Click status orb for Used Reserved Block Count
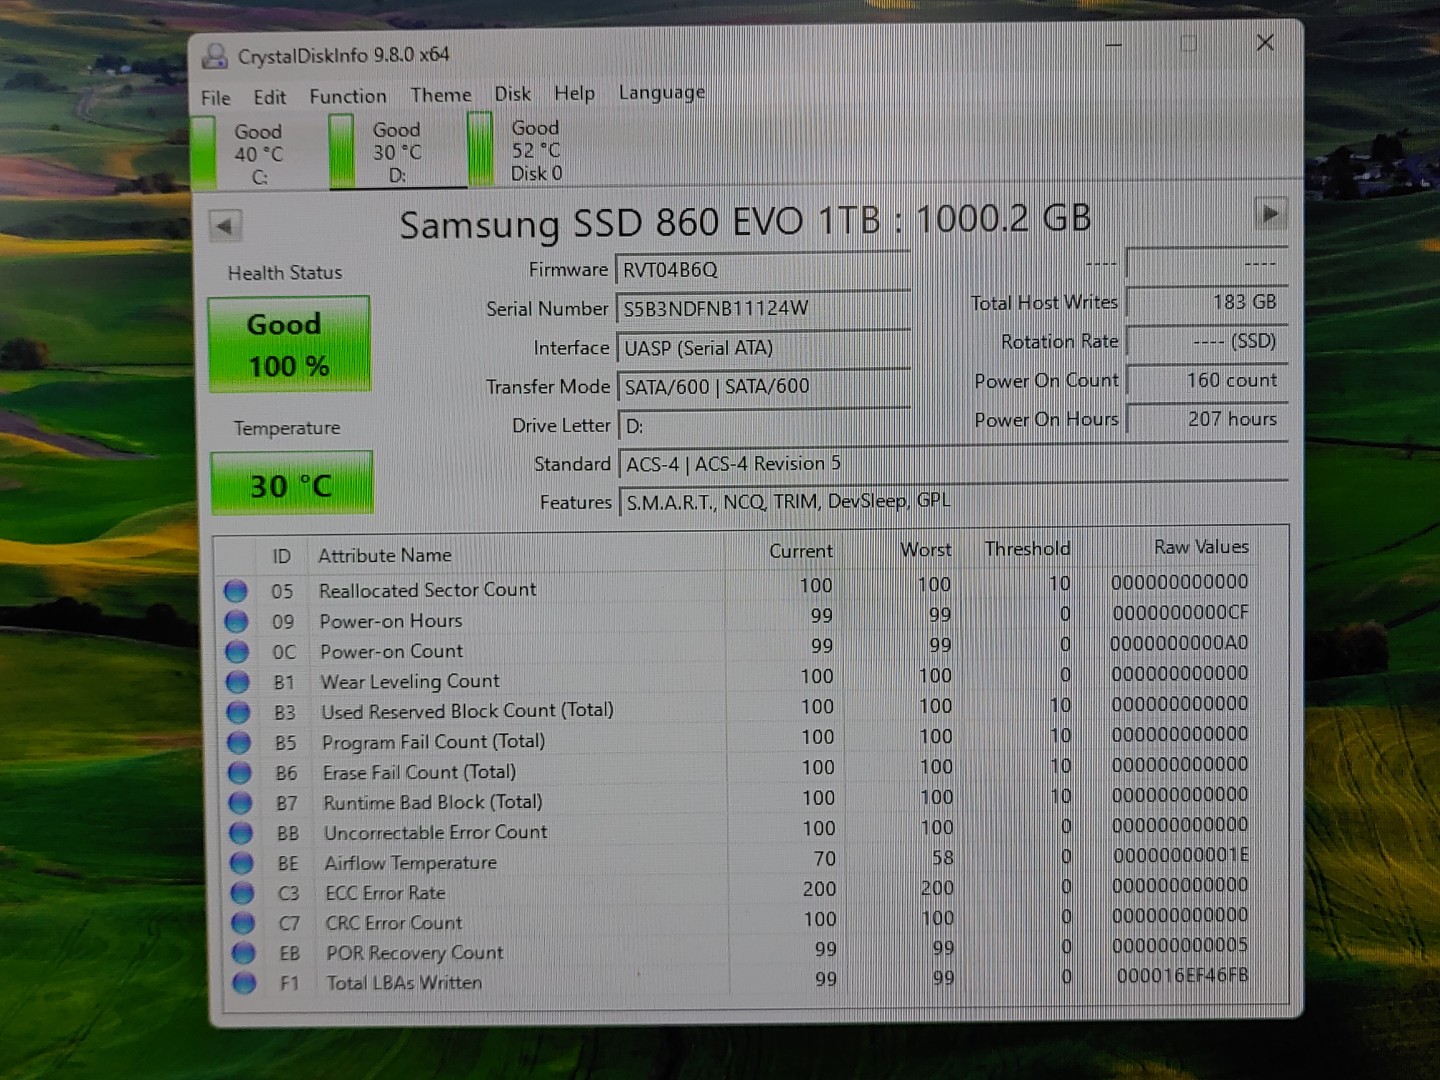This screenshot has width=1440, height=1080. point(238,712)
